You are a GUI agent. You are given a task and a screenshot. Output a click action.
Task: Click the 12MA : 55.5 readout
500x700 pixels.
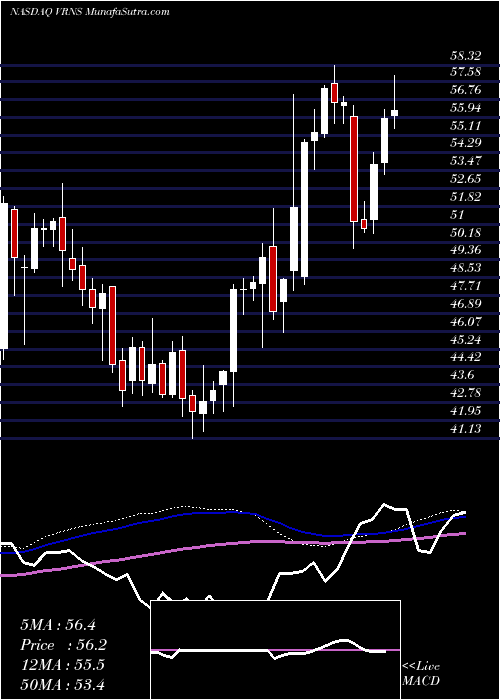tap(62, 665)
